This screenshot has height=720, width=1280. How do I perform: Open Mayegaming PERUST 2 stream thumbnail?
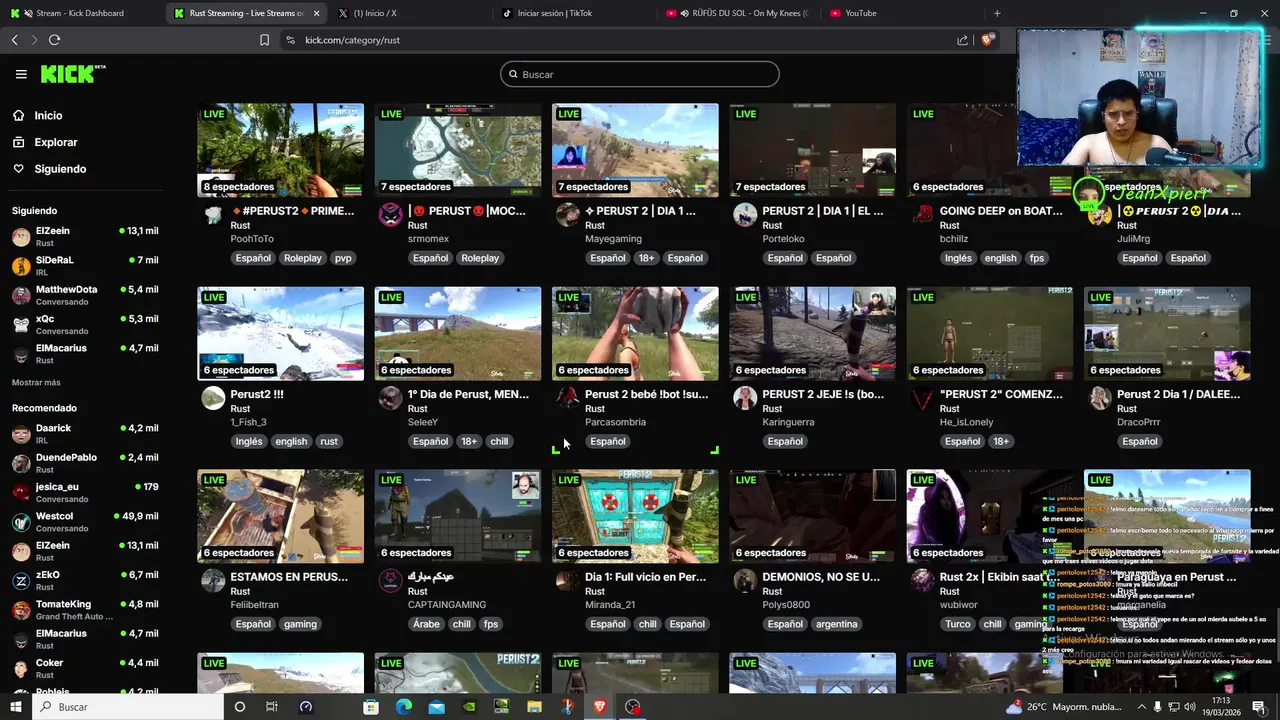[x=635, y=150]
